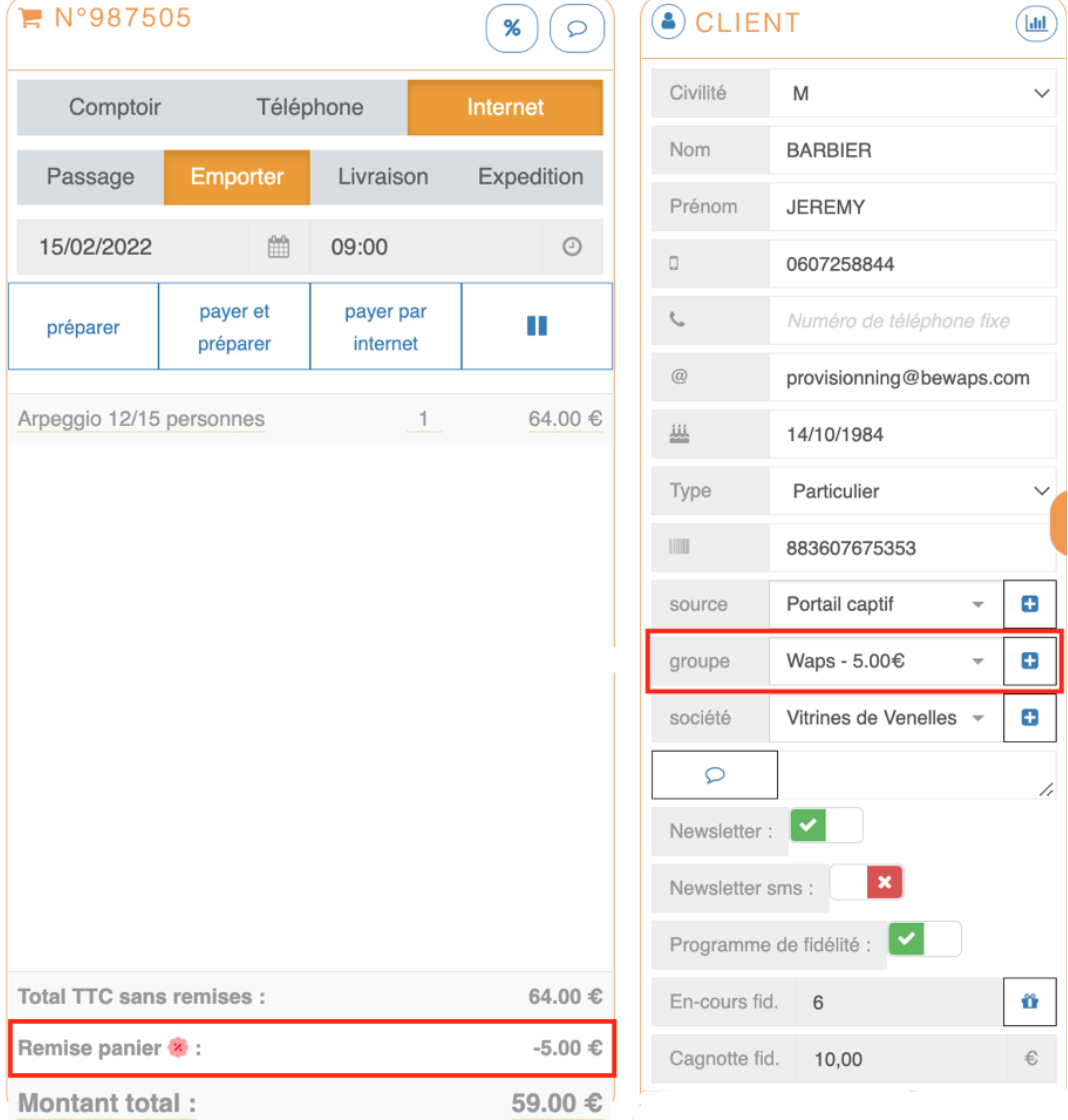
Task: Add a new source with plus icon
Action: point(1029,604)
